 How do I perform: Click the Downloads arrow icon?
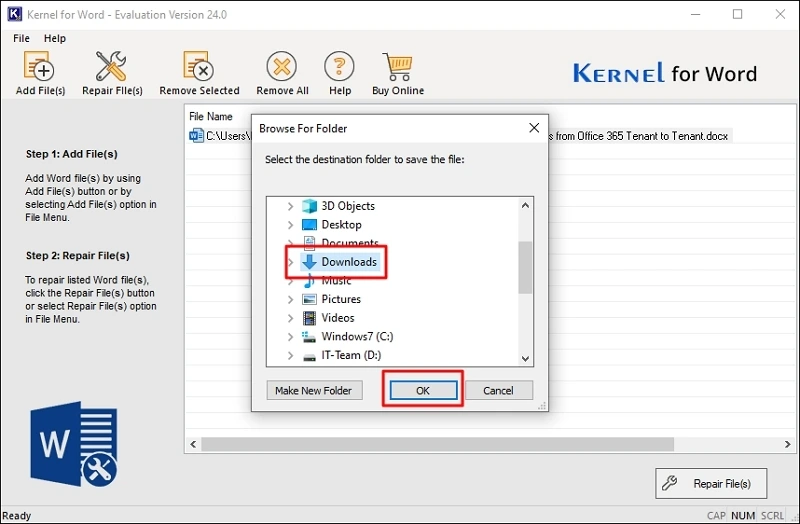click(309, 262)
